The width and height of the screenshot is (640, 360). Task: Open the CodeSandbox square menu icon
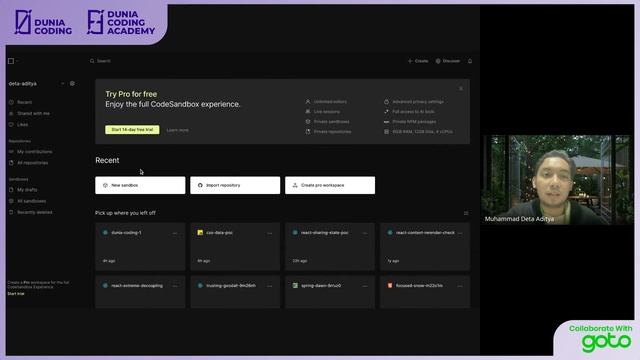tap(11, 61)
